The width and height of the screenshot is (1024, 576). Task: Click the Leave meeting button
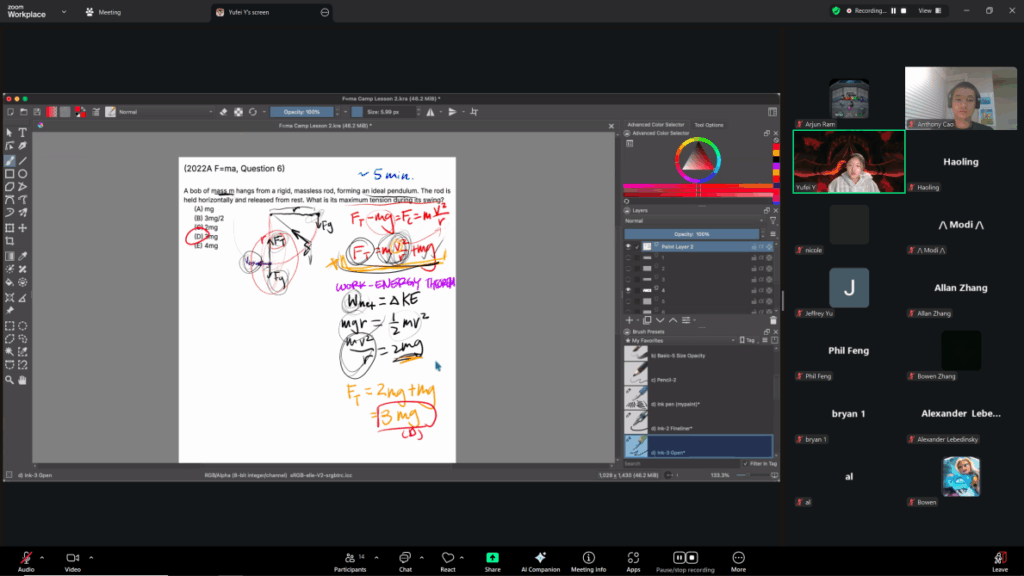tap(999, 562)
